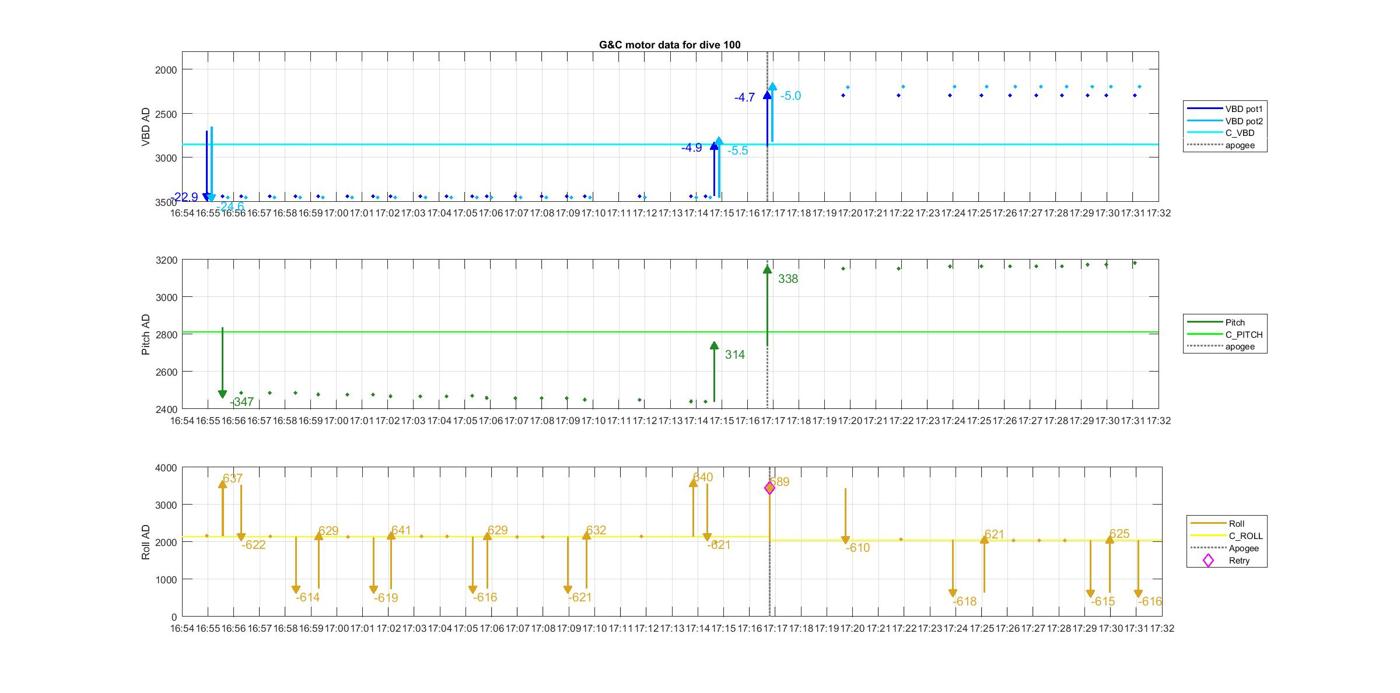Select the 'C_ROLL' legend entry
Viewport: 1400px width, 693px height.
tap(1226, 536)
